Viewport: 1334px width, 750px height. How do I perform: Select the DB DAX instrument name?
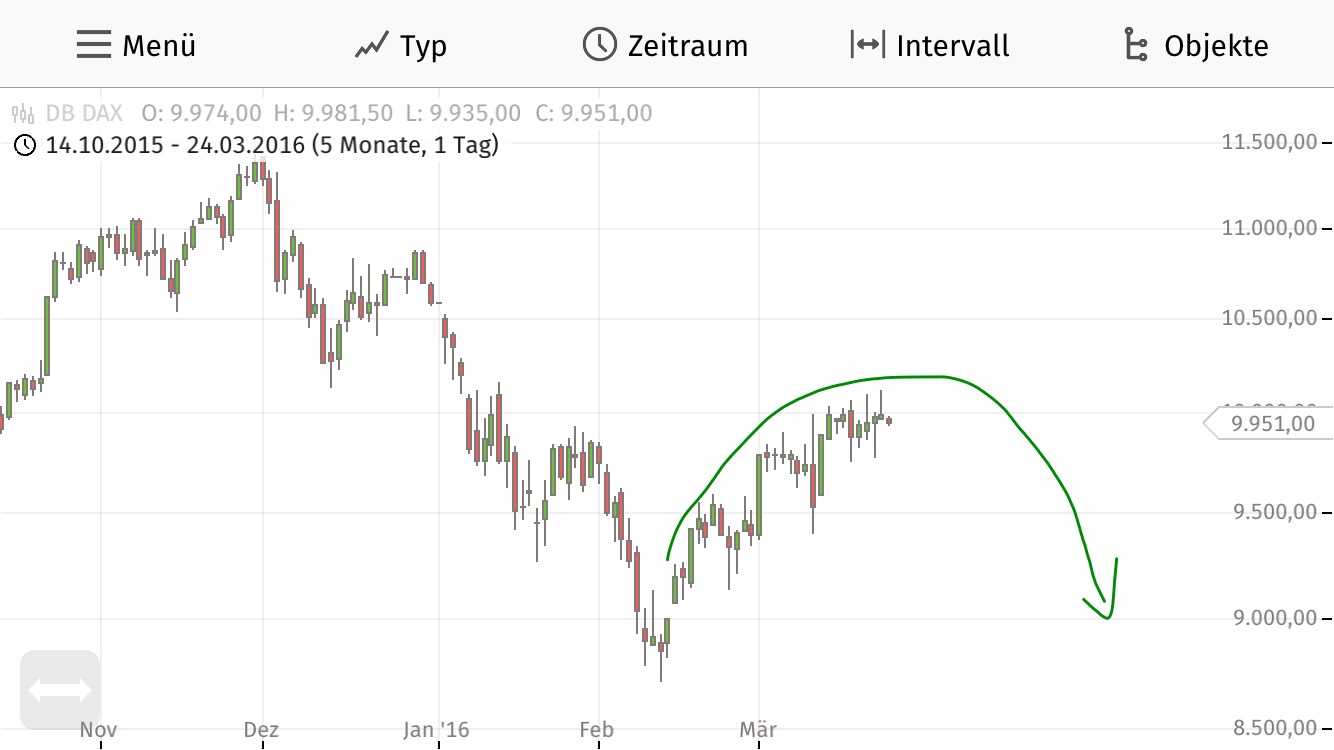pyautogui.click(x=84, y=112)
